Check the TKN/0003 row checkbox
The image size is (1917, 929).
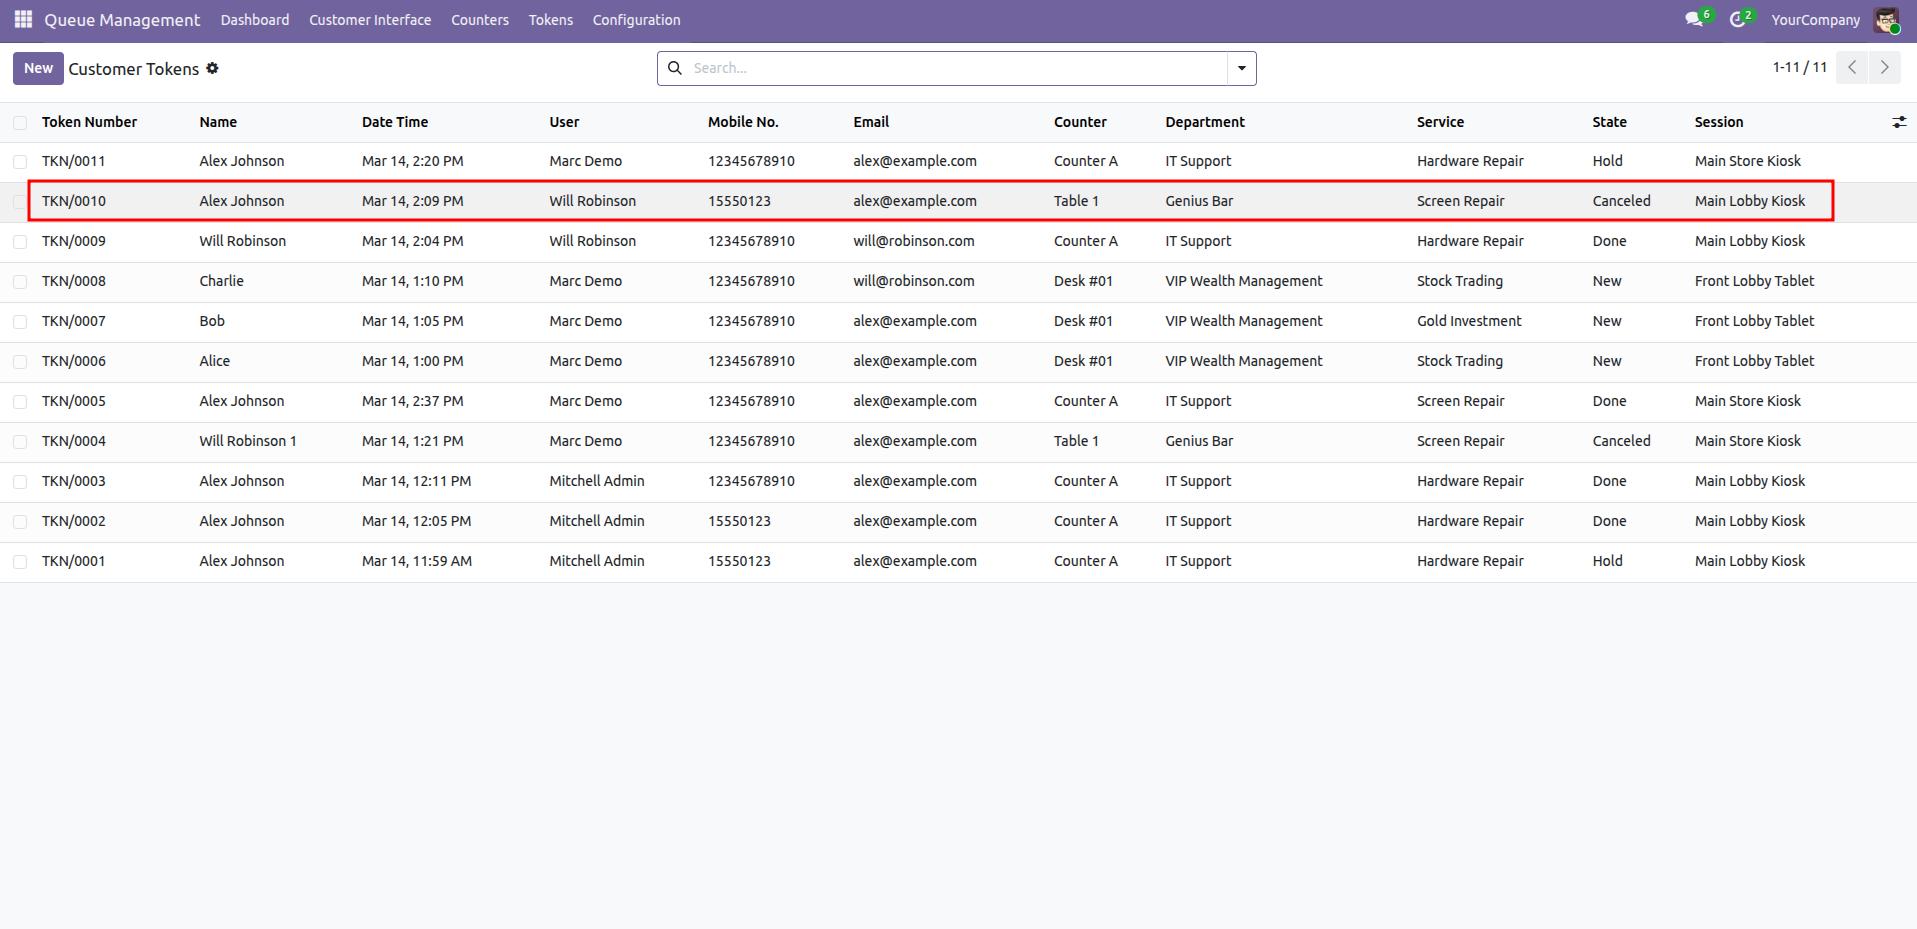(20, 482)
